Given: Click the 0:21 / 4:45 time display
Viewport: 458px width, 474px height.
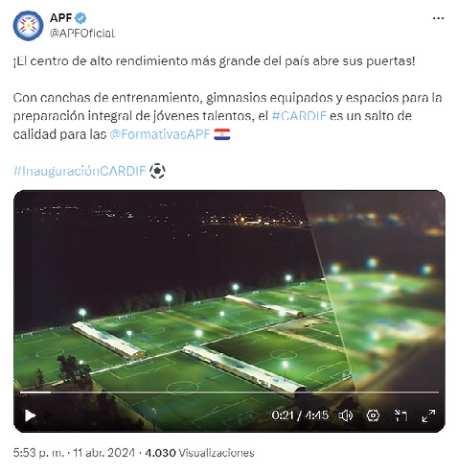Looking at the screenshot, I should [300, 415].
